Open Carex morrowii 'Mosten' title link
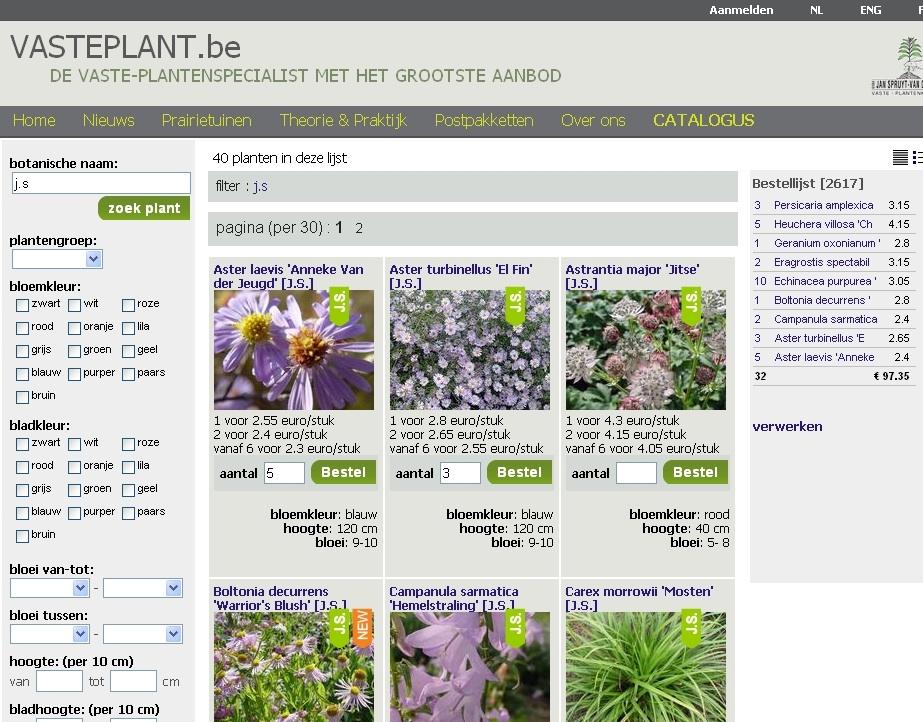 (639, 598)
